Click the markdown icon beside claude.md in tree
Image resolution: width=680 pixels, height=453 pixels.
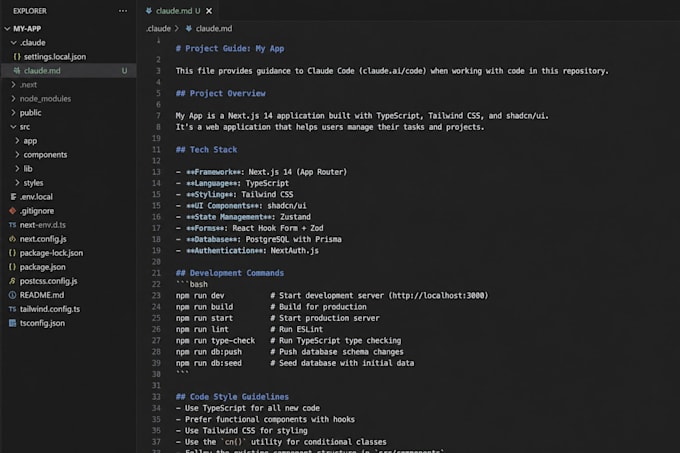tap(17, 71)
